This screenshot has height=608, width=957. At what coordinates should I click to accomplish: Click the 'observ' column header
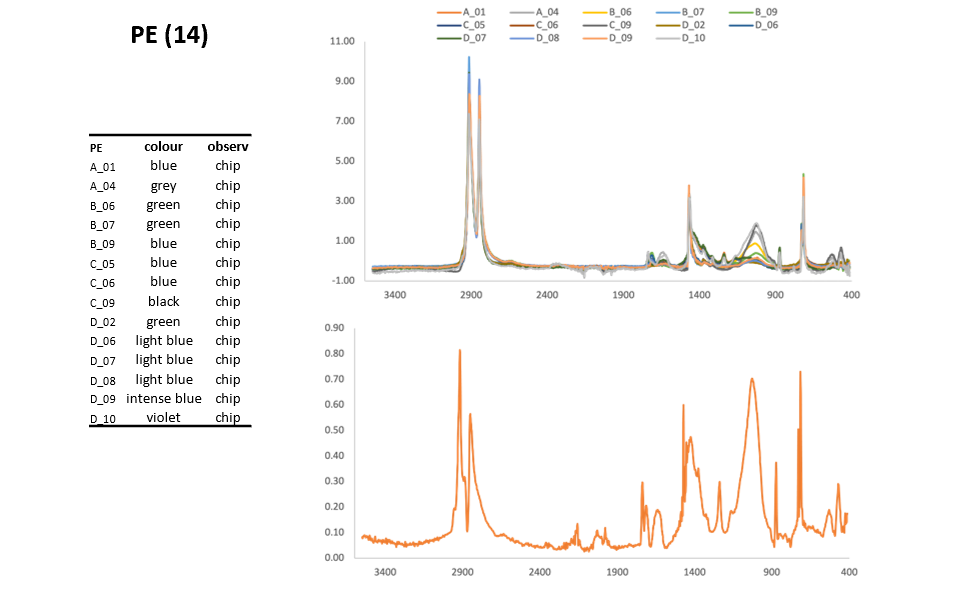point(228,147)
